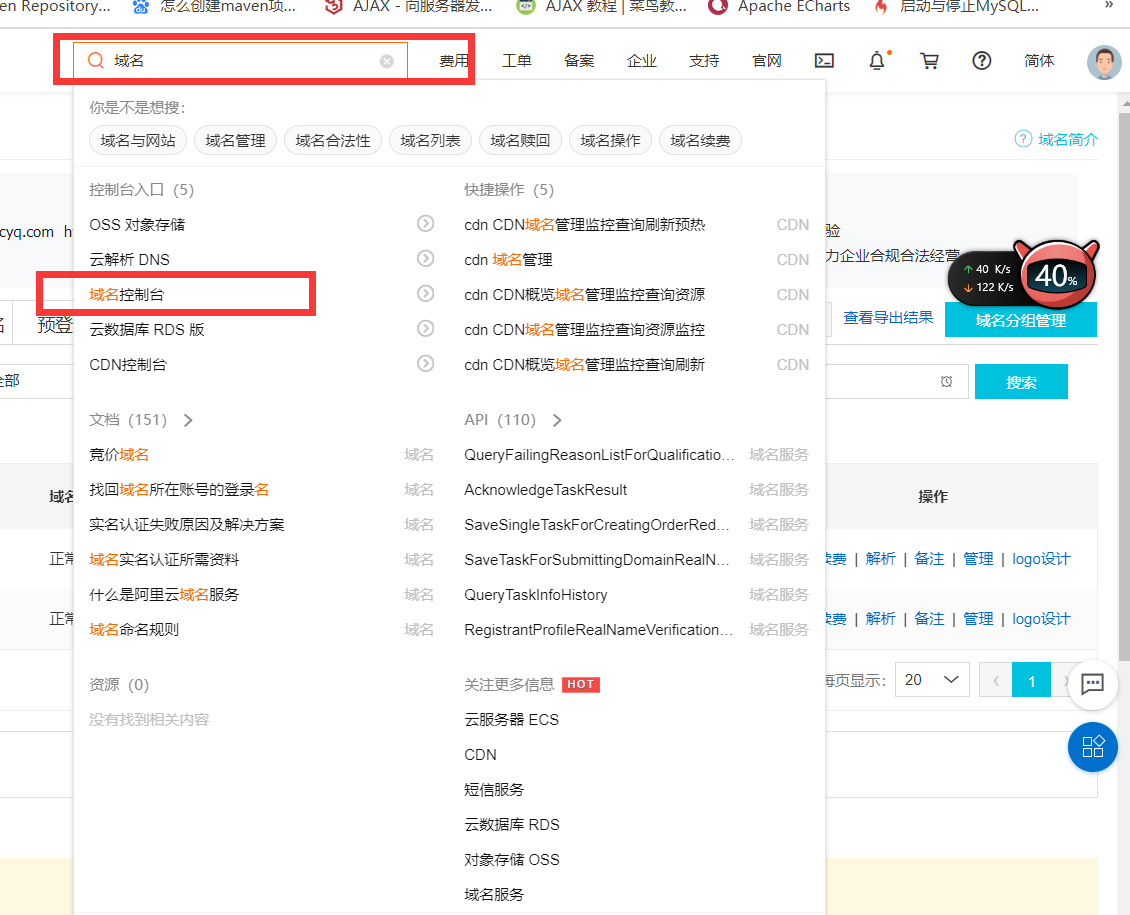The image size is (1130, 915).
Task: Open API QueryTaskInfoHistory
Action: coord(535,595)
